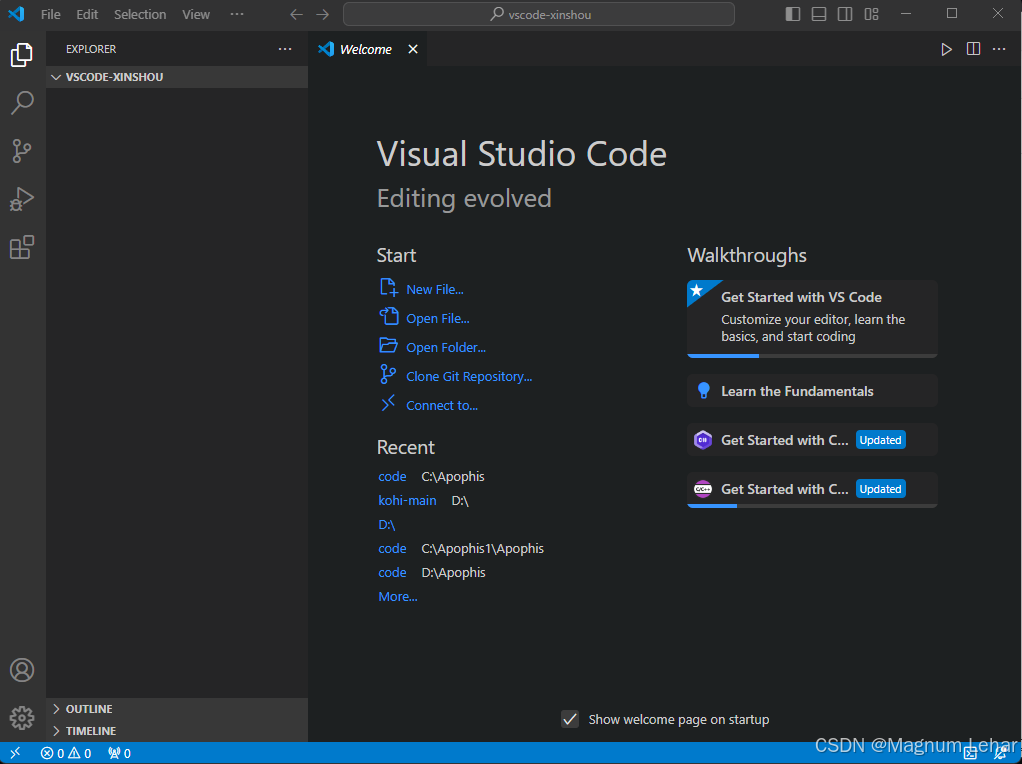This screenshot has width=1022, height=764.
Task: Open recent code folder at D:\Apophis
Action: click(392, 572)
